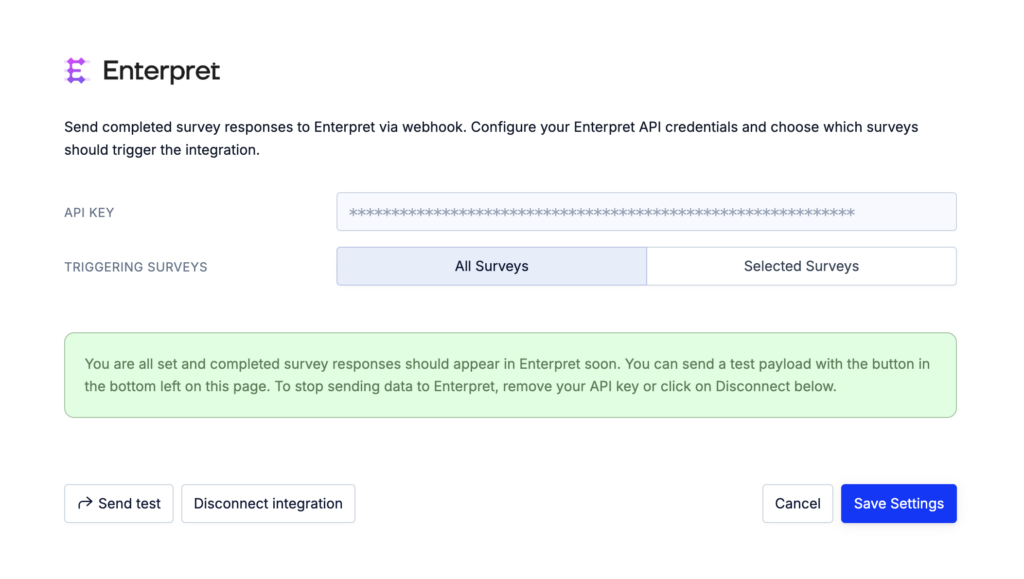Save Settings with the blue button
The width and height of the screenshot is (1024, 579).
[899, 503]
